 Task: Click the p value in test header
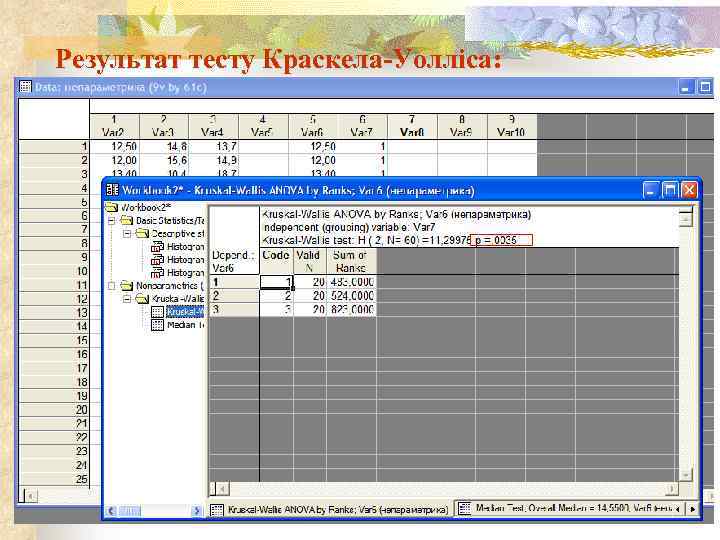tap(501, 240)
